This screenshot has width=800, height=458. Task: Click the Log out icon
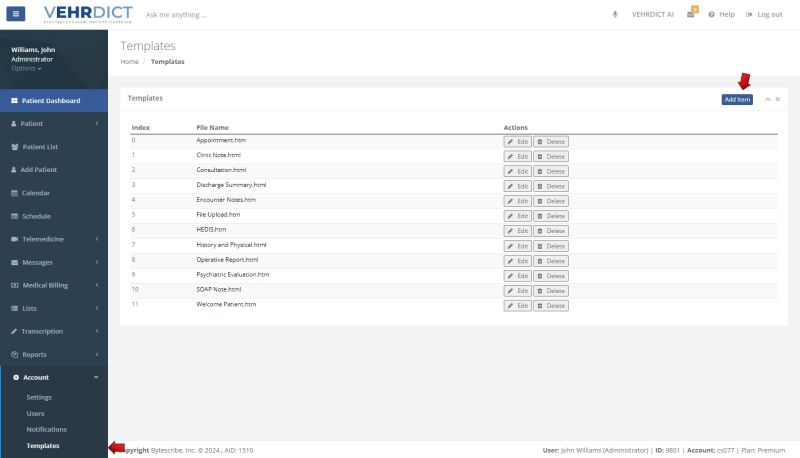pos(749,14)
